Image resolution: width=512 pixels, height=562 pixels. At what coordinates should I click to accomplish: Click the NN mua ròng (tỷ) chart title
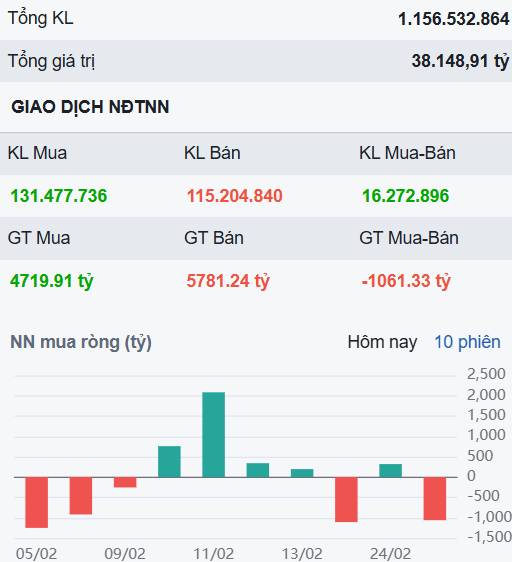[x=81, y=342]
